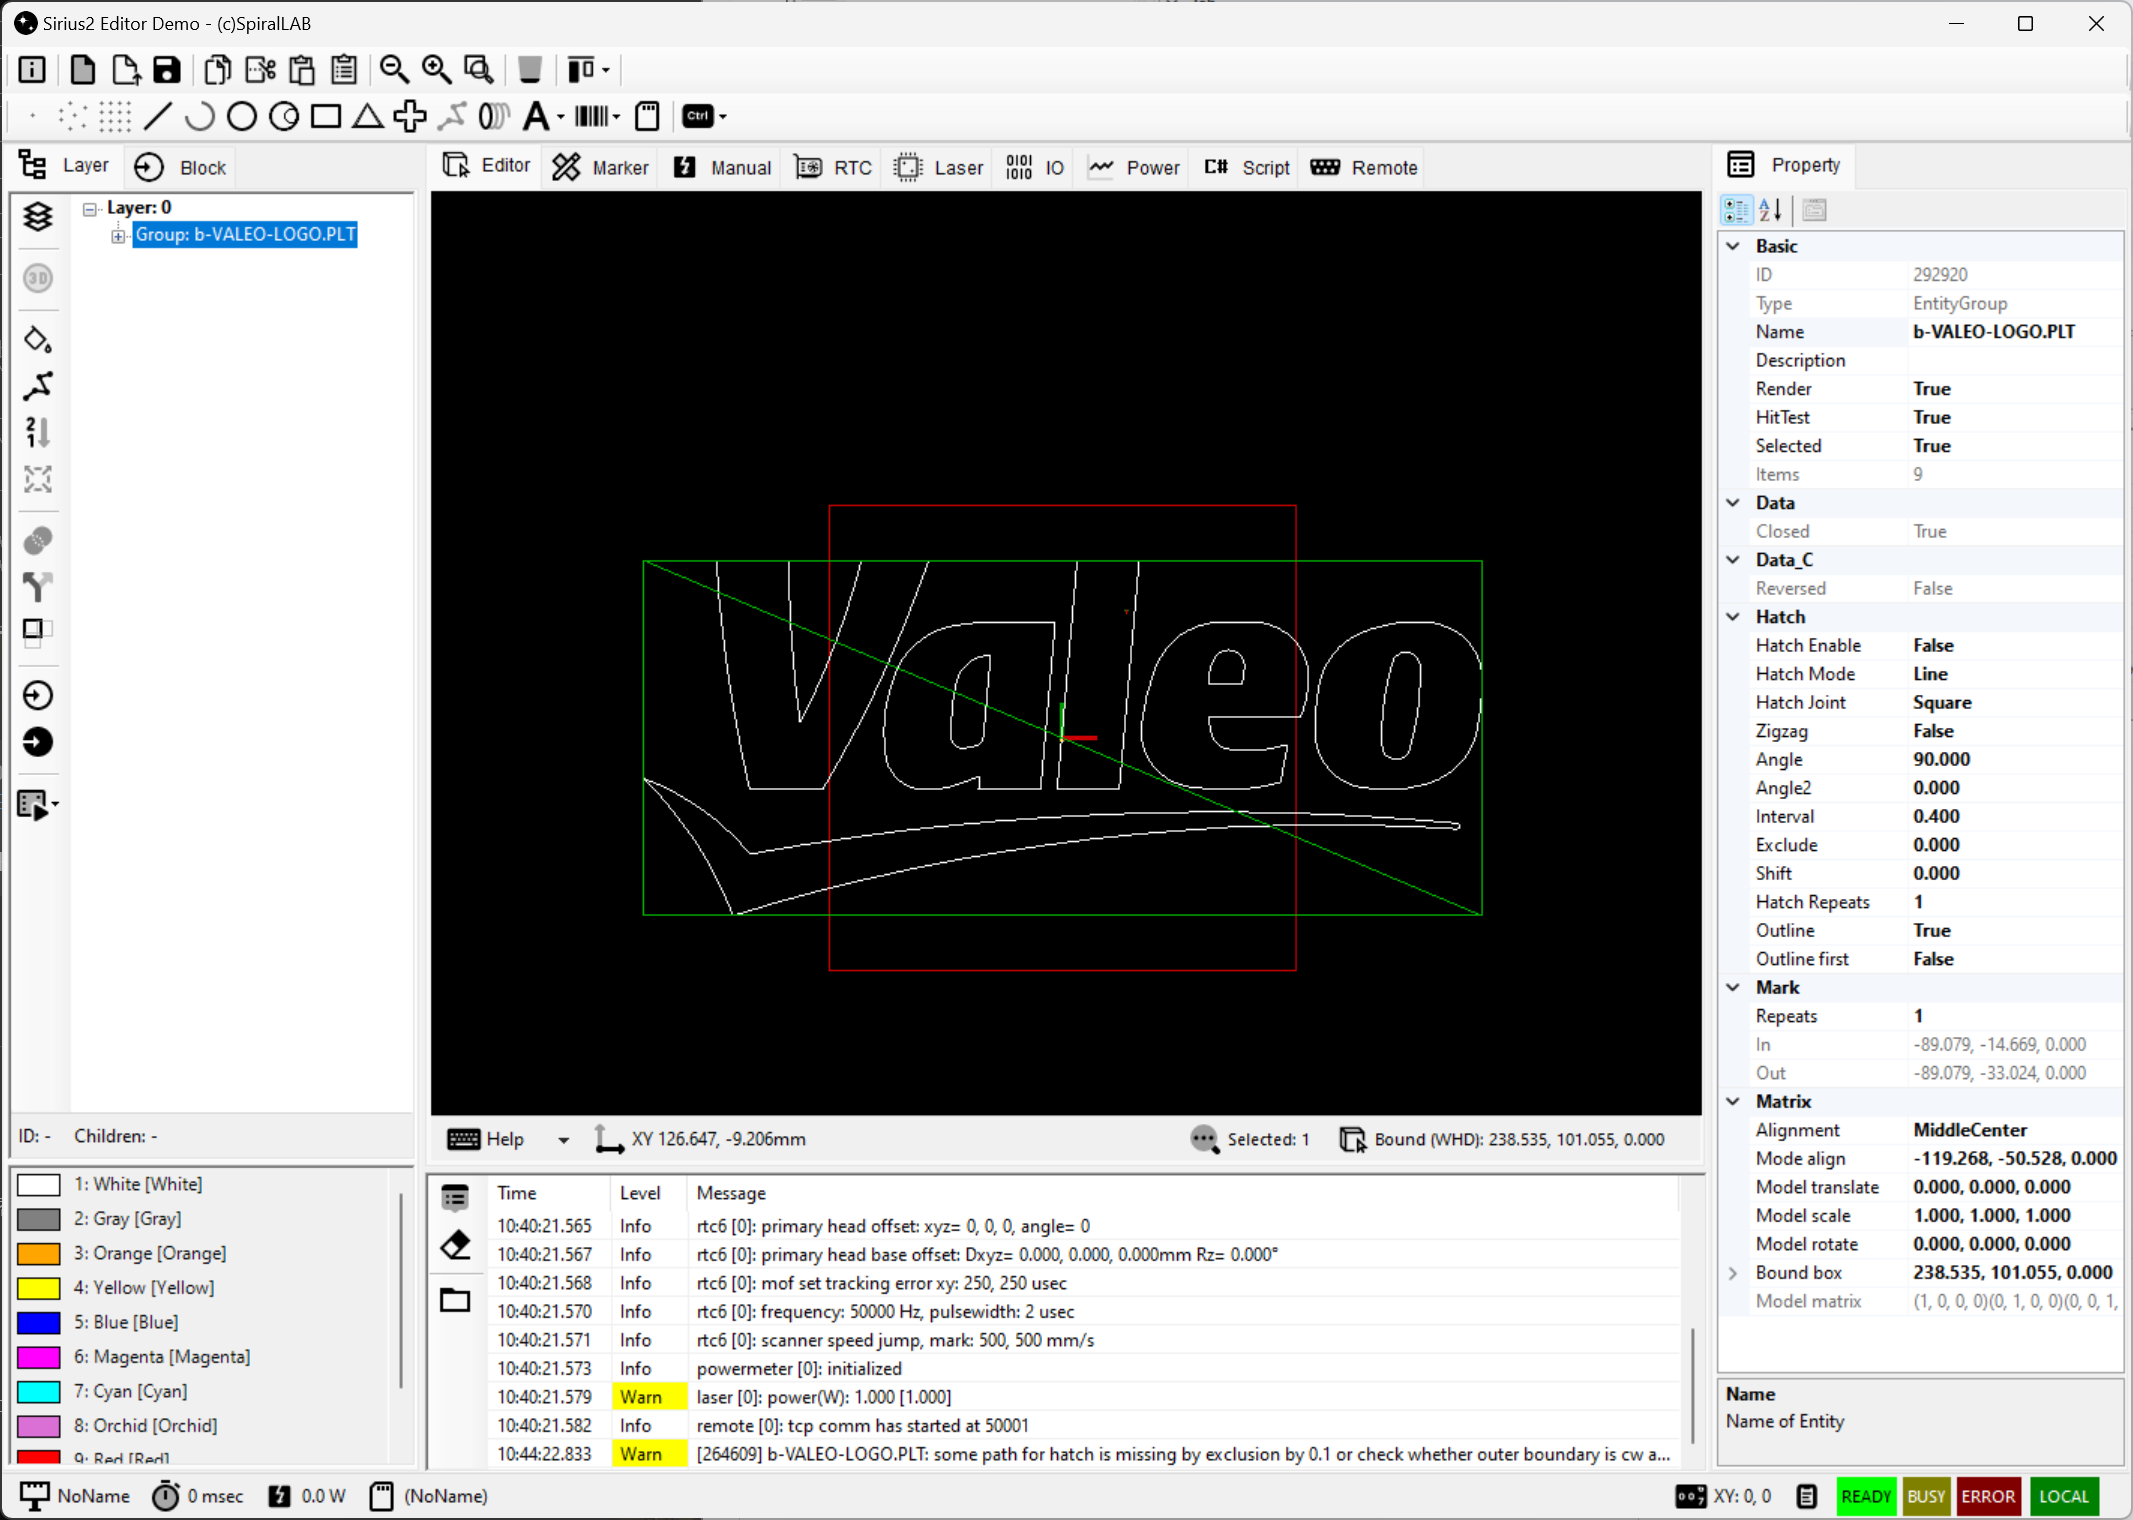The width and height of the screenshot is (2133, 1520).
Task: Open the Remote tab
Action: tap(1364, 167)
